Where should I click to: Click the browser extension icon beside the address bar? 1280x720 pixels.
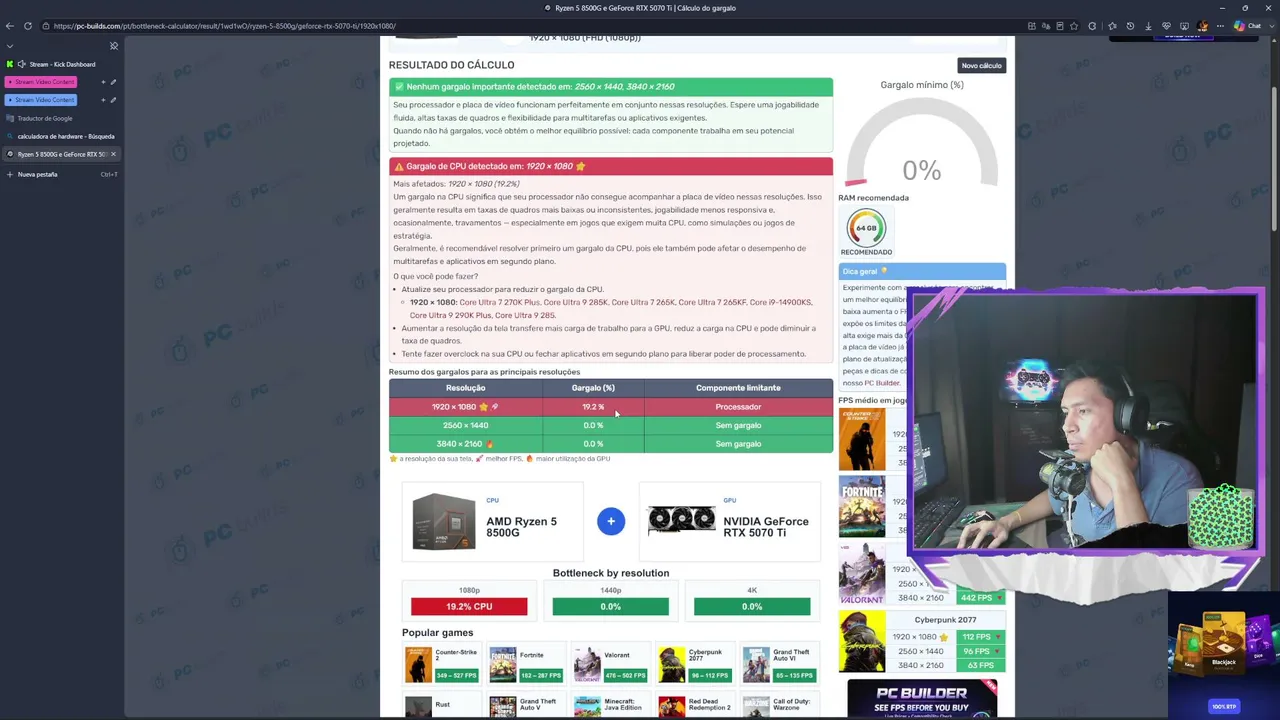tap(1092, 26)
